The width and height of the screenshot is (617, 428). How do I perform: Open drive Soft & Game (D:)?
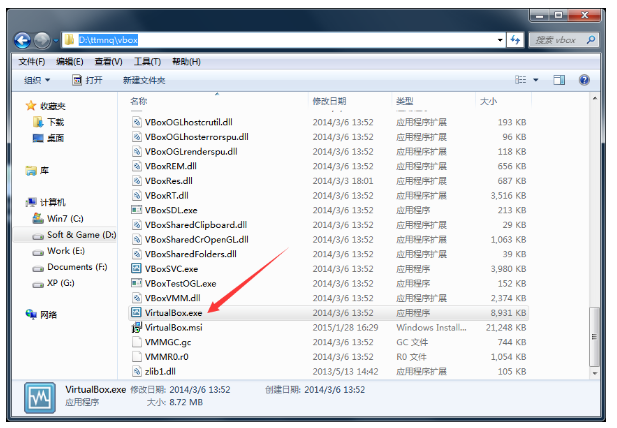pyautogui.click(x=74, y=235)
